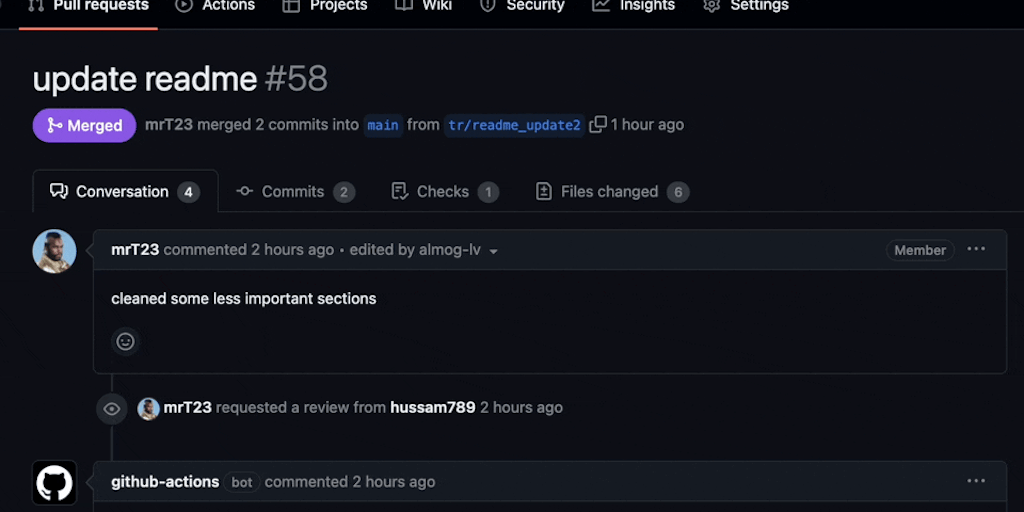
Task: Open the Actions navigation item
Action: point(215,6)
